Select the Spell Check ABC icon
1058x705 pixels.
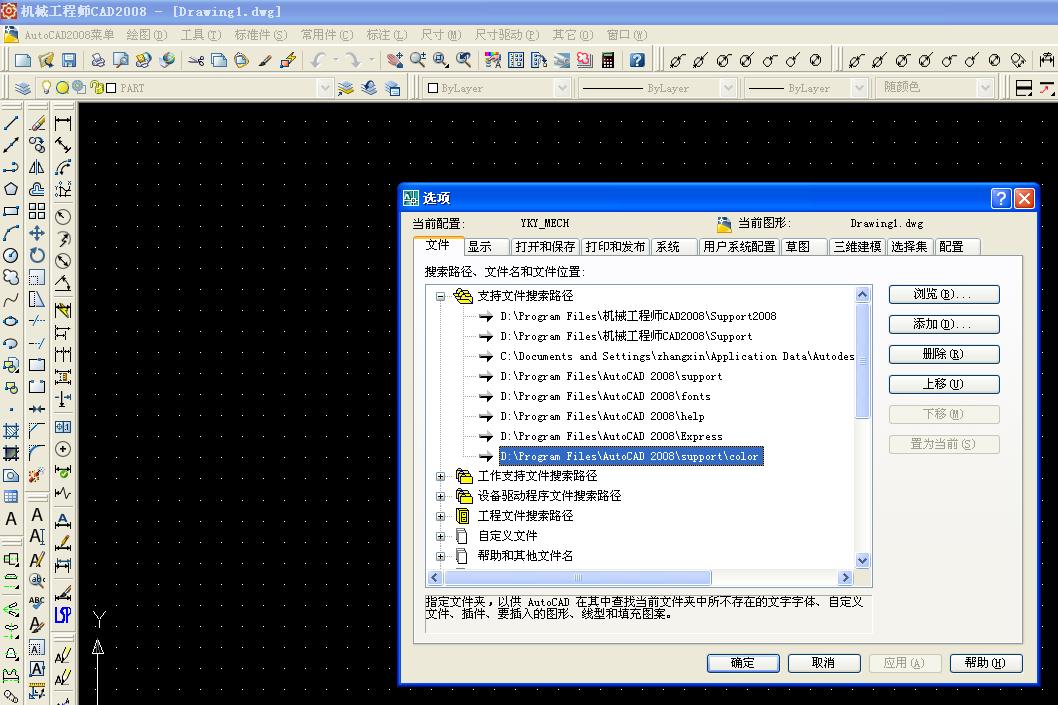37,602
